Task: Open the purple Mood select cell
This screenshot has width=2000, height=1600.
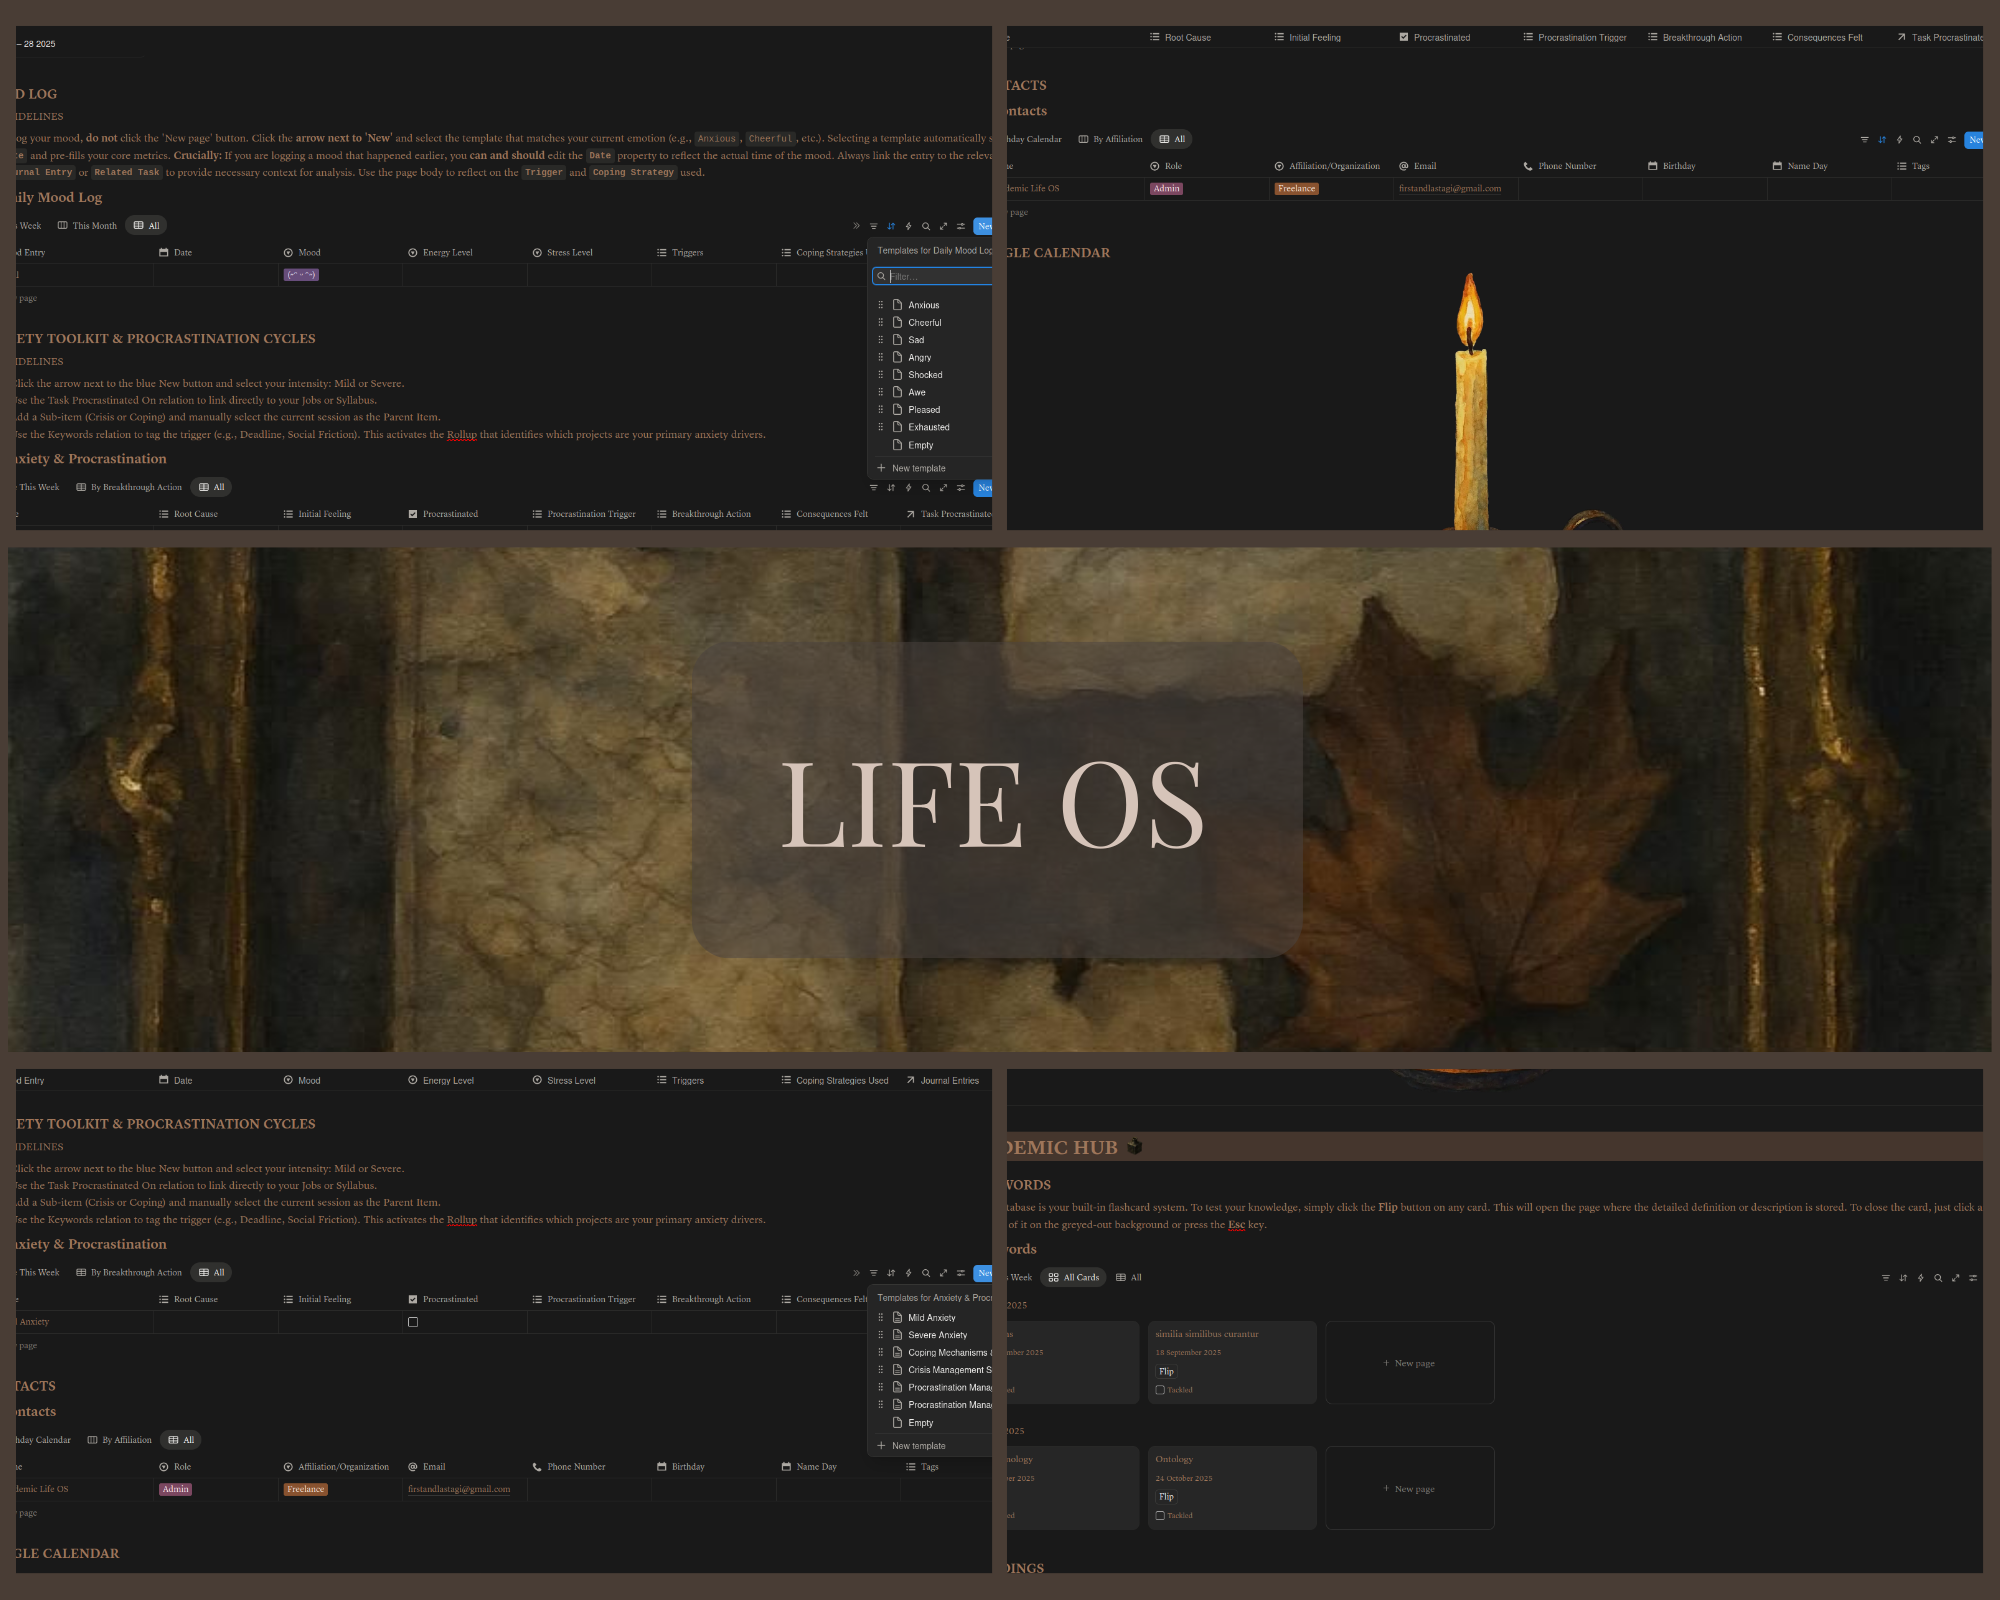Action: pyautogui.click(x=301, y=275)
